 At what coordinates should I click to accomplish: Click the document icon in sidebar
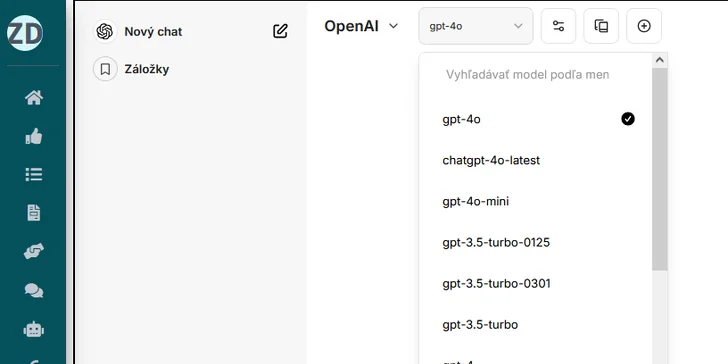(x=34, y=213)
